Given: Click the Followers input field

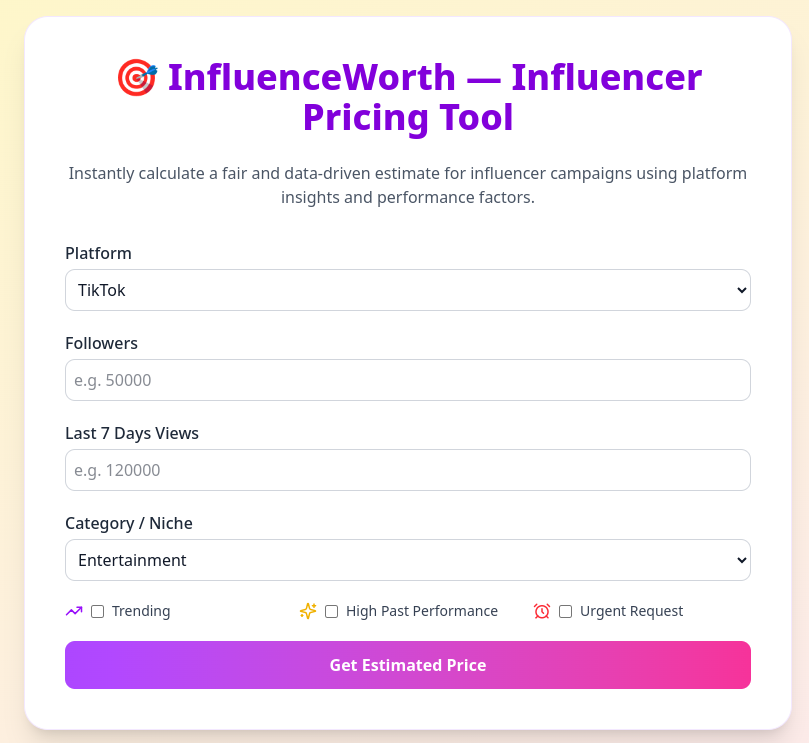Looking at the screenshot, I should (407, 380).
